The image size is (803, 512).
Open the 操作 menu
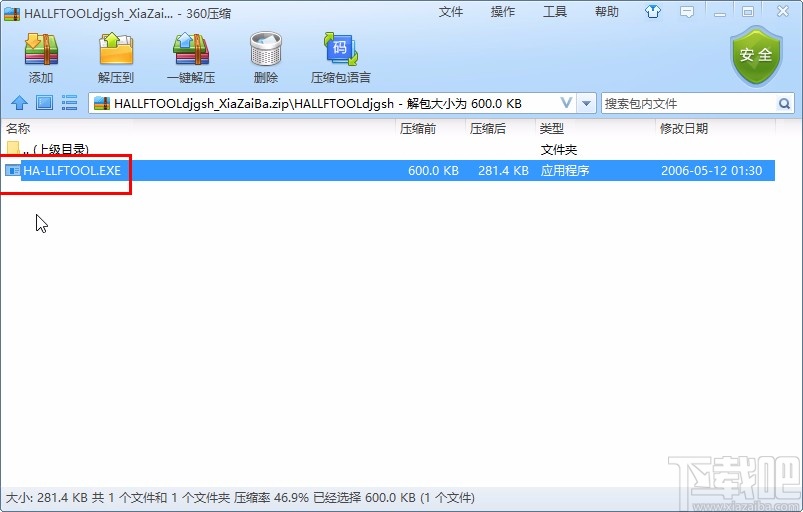503,12
